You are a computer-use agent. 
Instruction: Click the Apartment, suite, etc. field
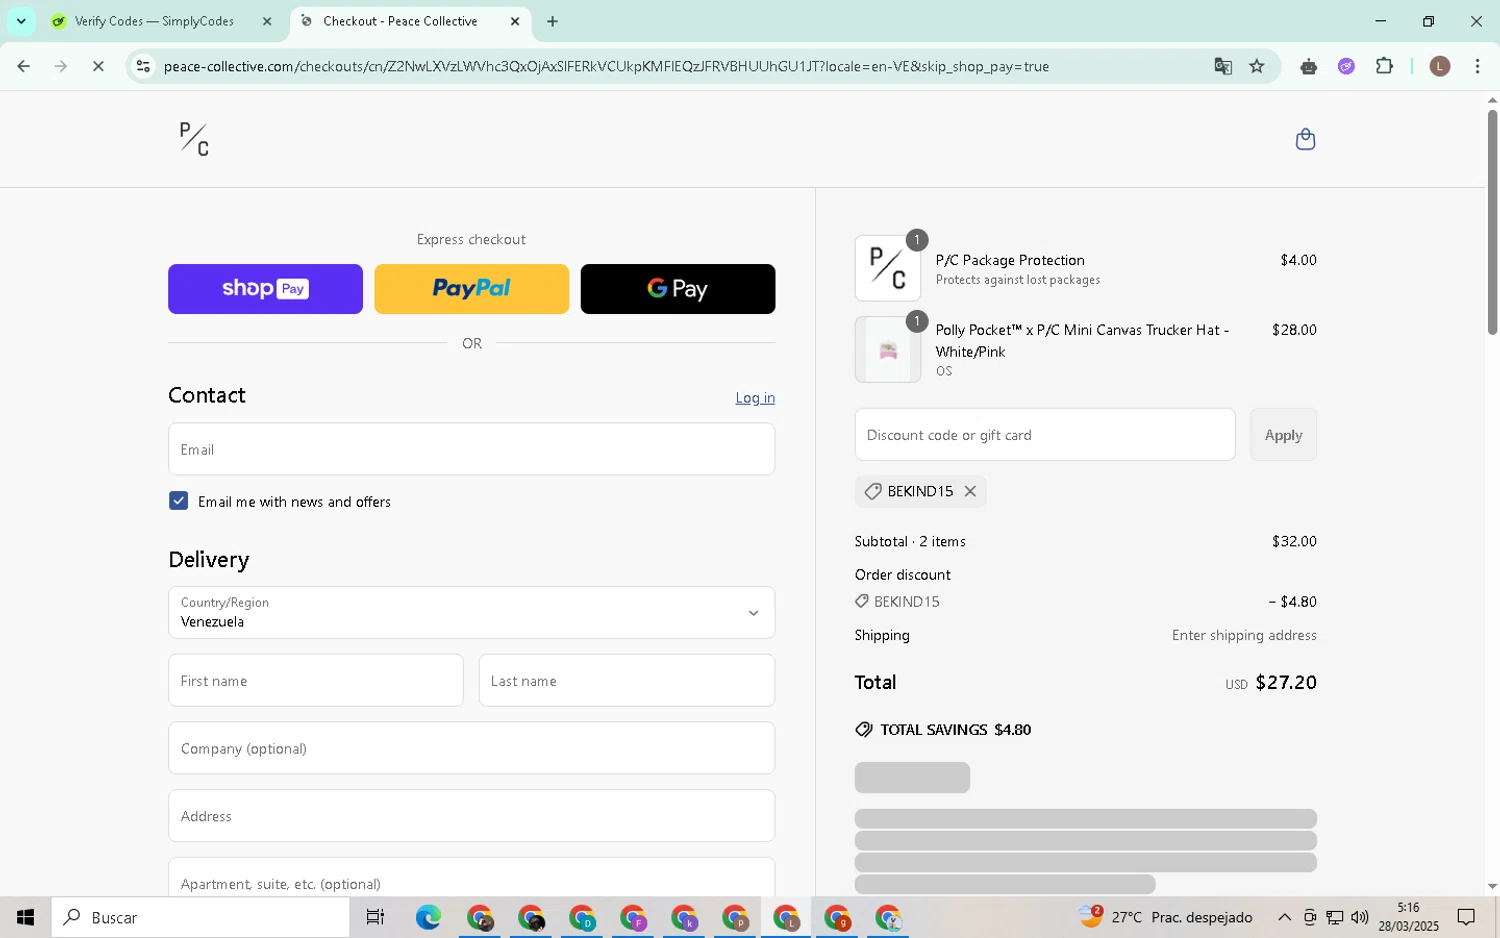click(471, 877)
